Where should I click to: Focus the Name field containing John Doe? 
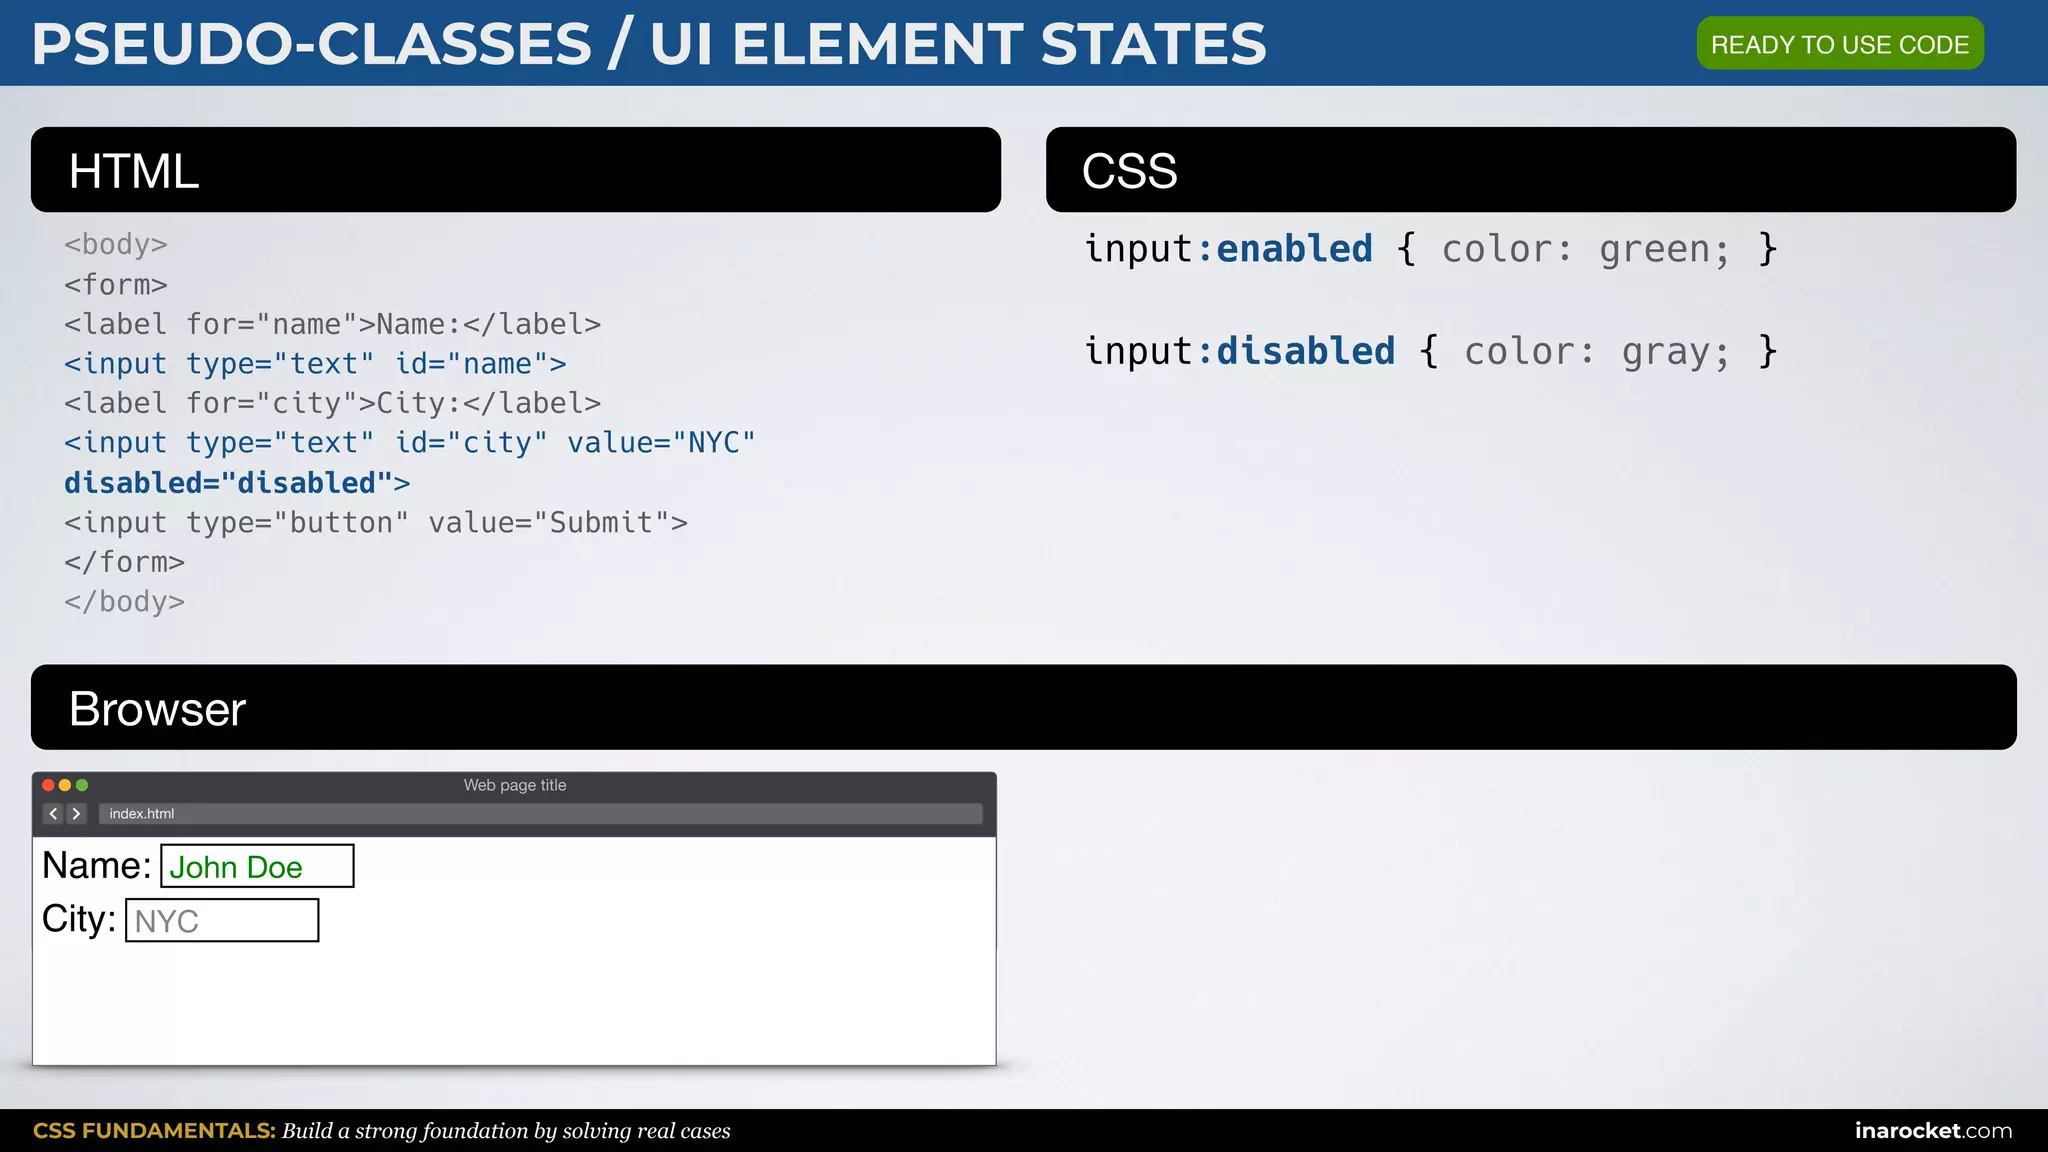point(257,866)
